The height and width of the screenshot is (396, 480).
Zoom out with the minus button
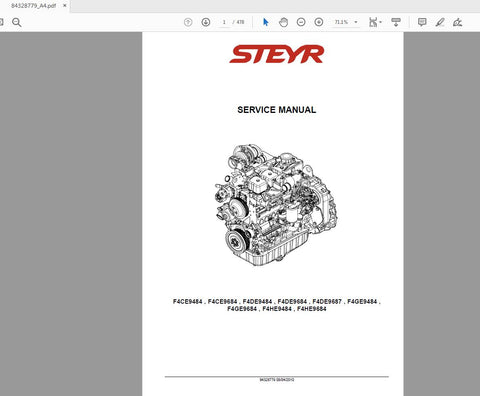click(x=301, y=22)
